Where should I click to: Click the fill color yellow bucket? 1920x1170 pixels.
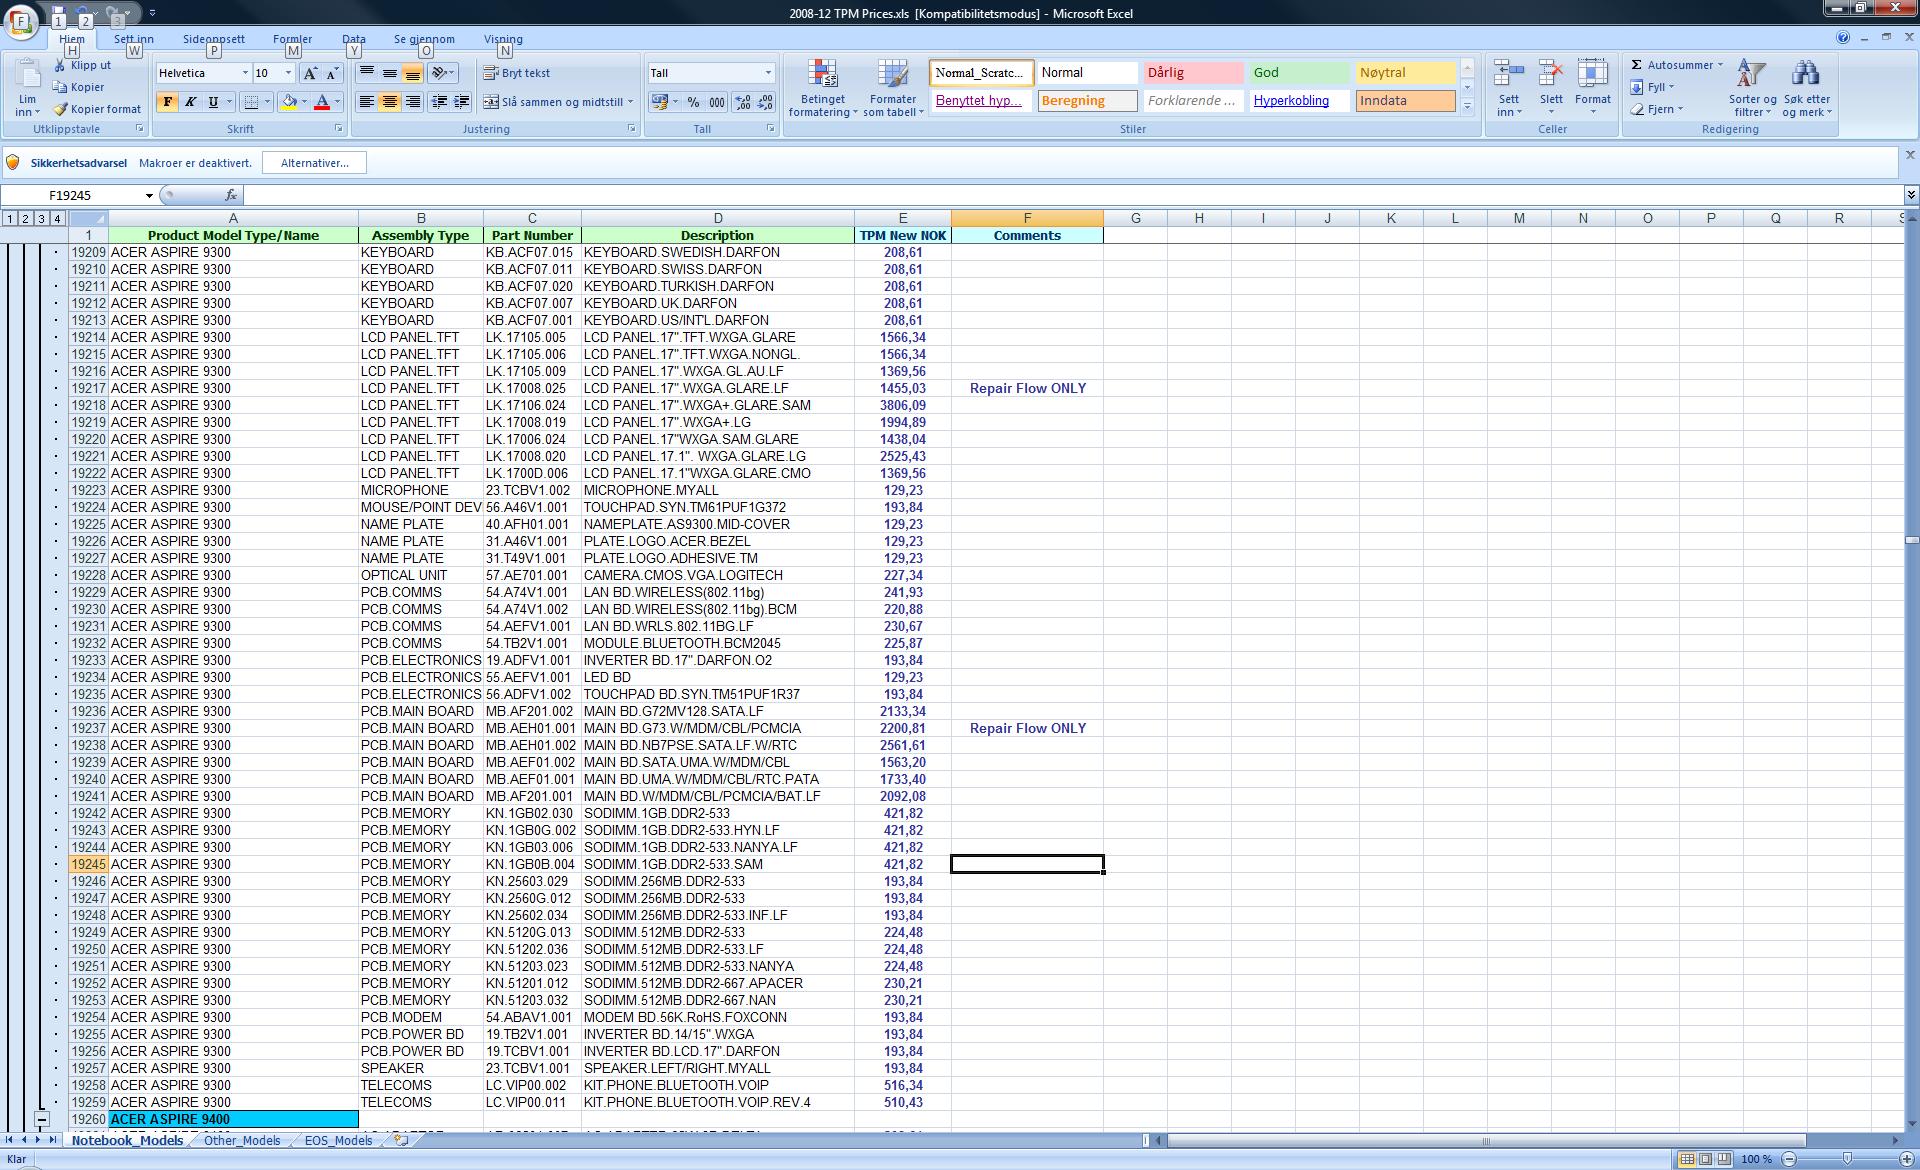coord(289,102)
